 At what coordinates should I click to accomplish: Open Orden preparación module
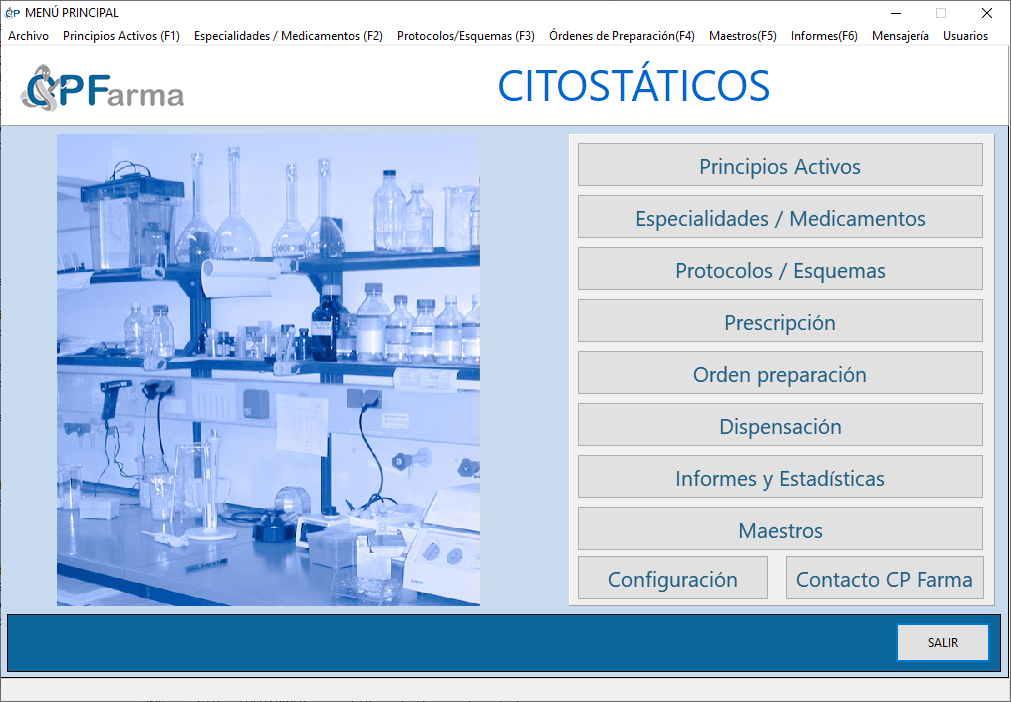coord(780,373)
